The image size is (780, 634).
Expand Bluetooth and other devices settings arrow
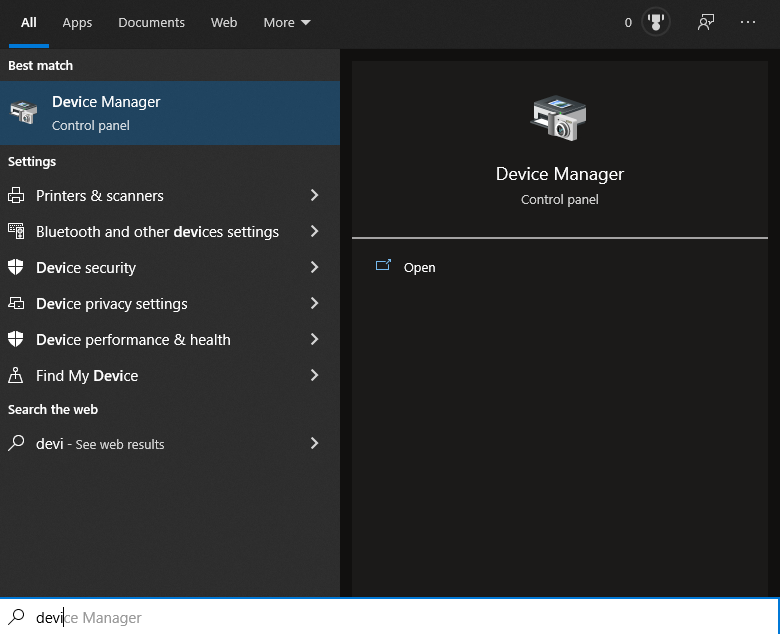click(x=314, y=232)
